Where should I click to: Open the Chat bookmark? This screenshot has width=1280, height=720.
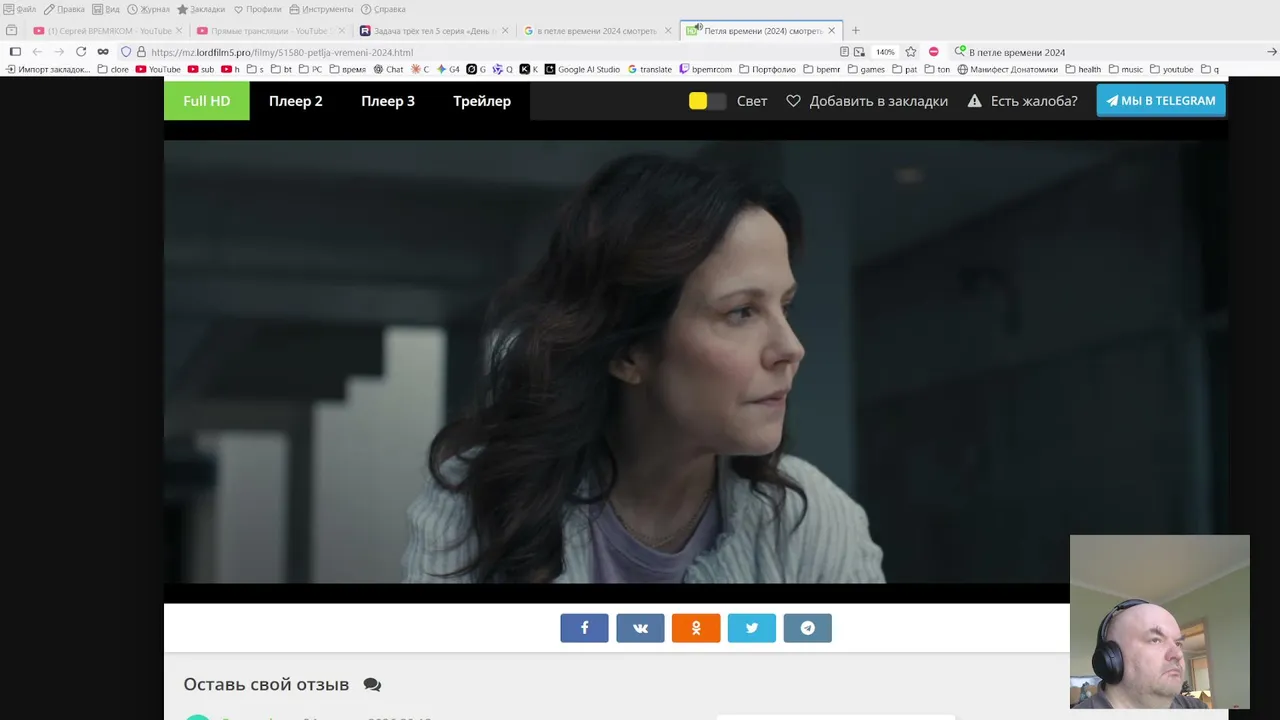click(389, 69)
